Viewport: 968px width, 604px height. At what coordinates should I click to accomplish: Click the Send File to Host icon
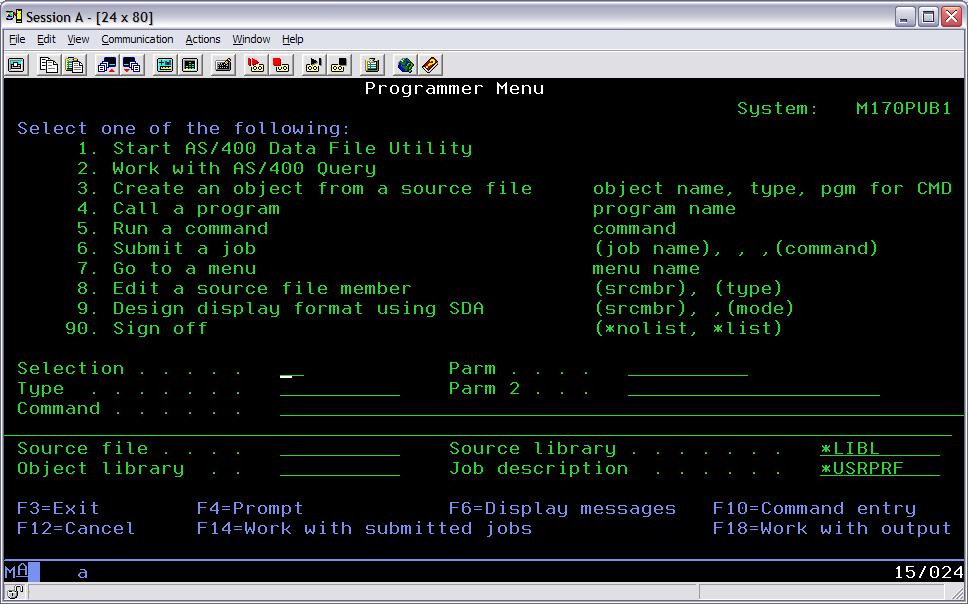pos(107,64)
